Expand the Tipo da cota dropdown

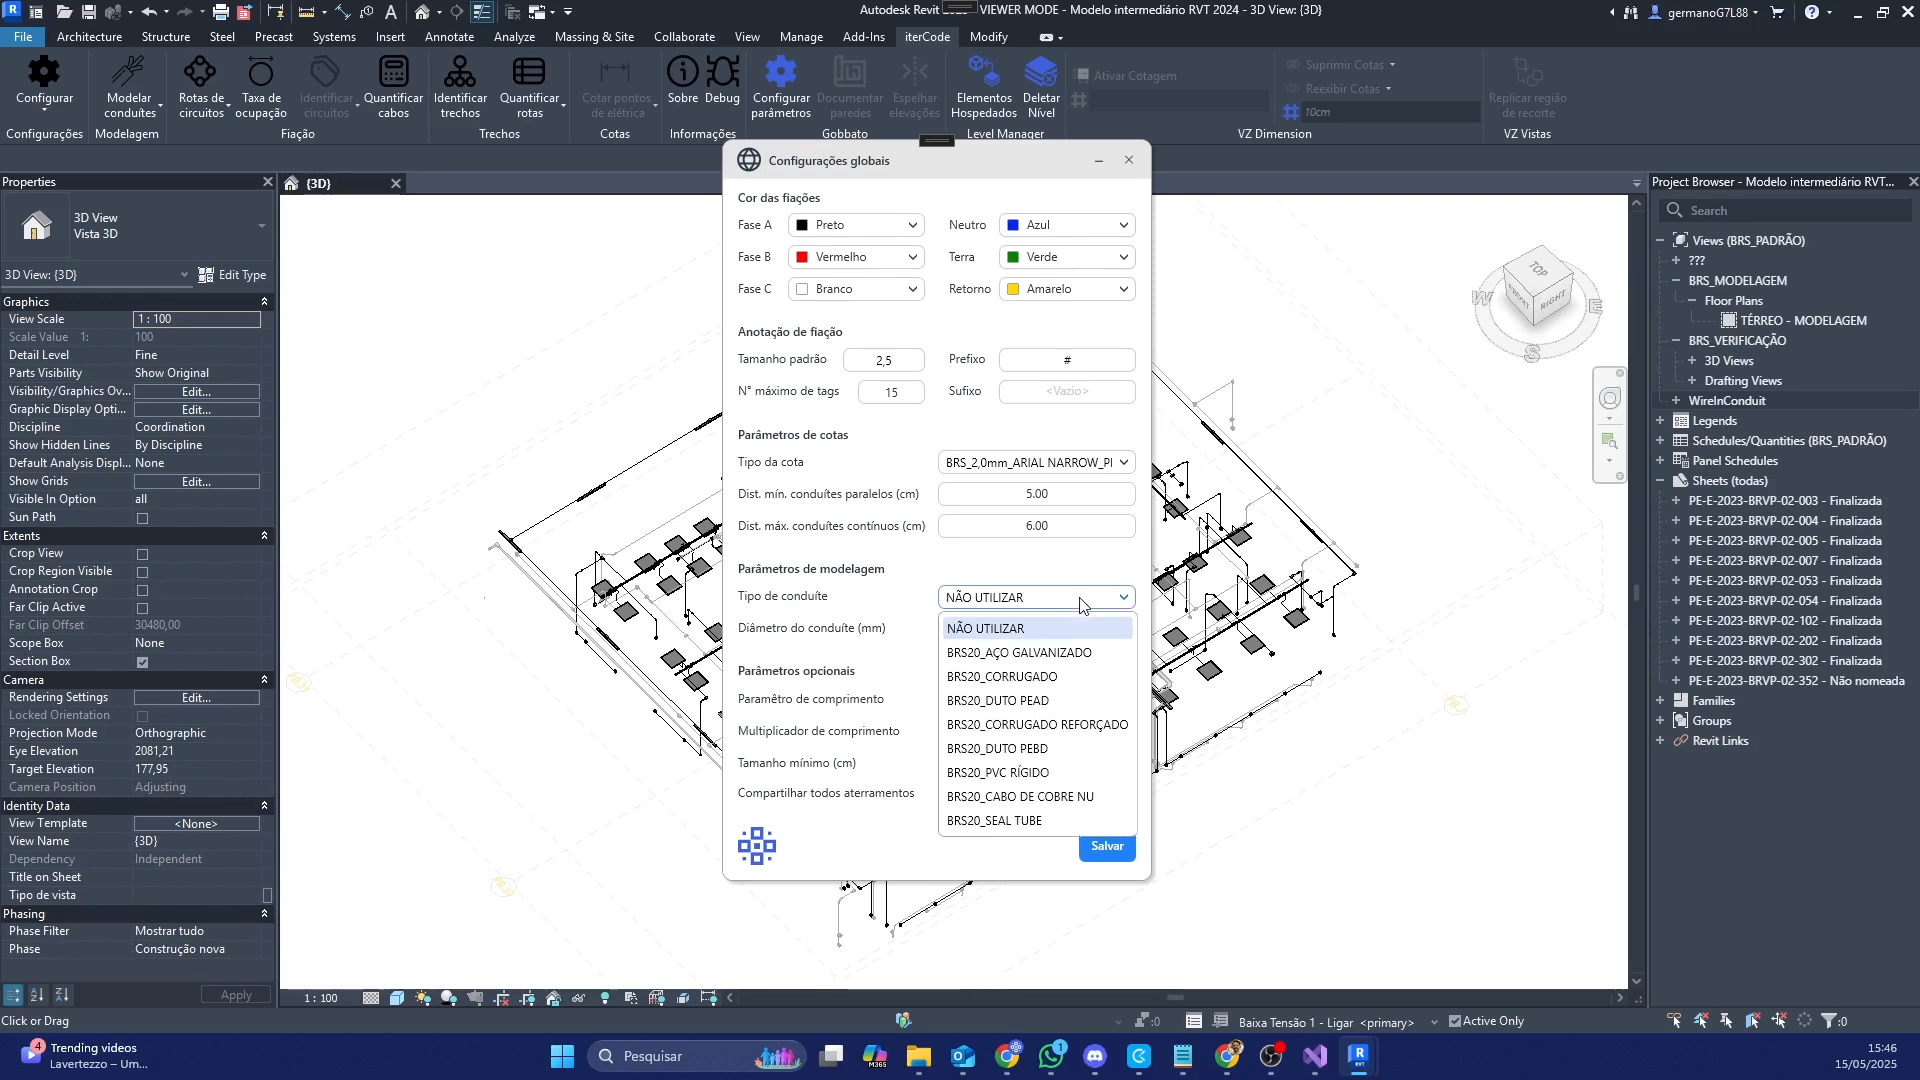pyautogui.click(x=1037, y=462)
